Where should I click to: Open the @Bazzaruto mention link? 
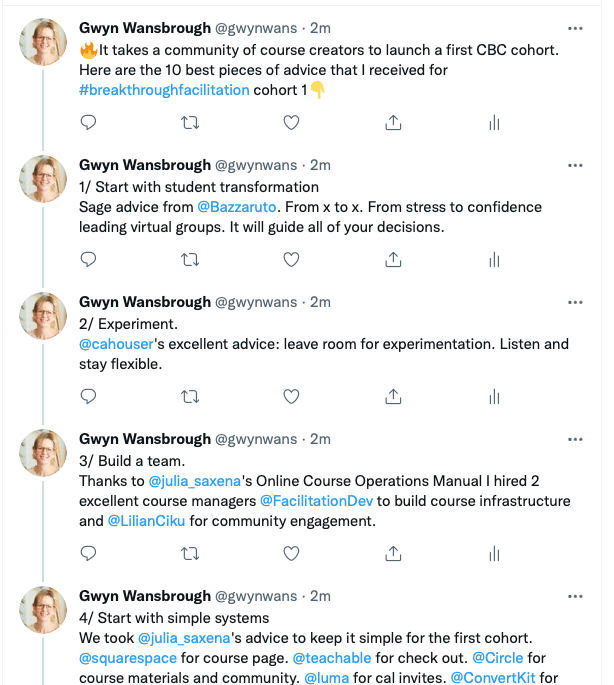[x=237, y=207]
